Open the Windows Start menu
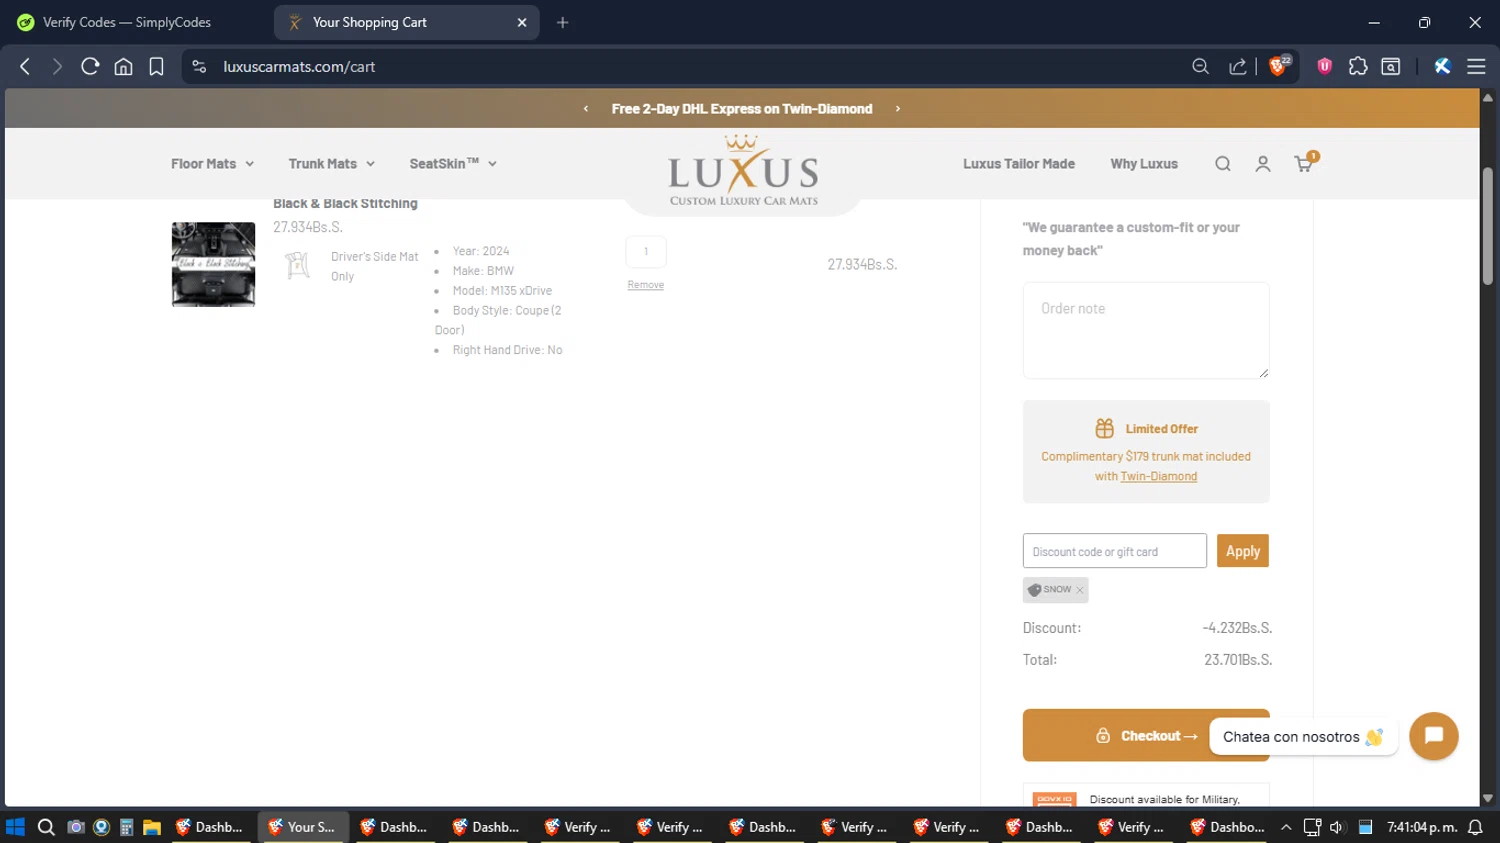Image resolution: width=1500 pixels, height=843 pixels. [x=15, y=827]
